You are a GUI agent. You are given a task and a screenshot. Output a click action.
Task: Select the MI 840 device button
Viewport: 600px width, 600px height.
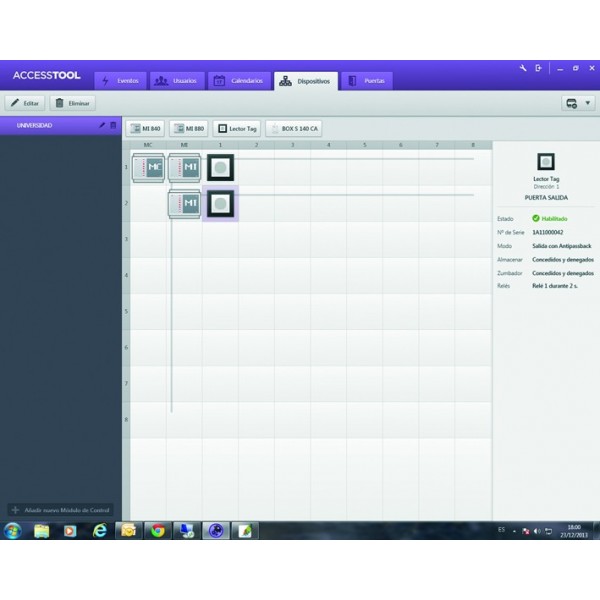145,129
